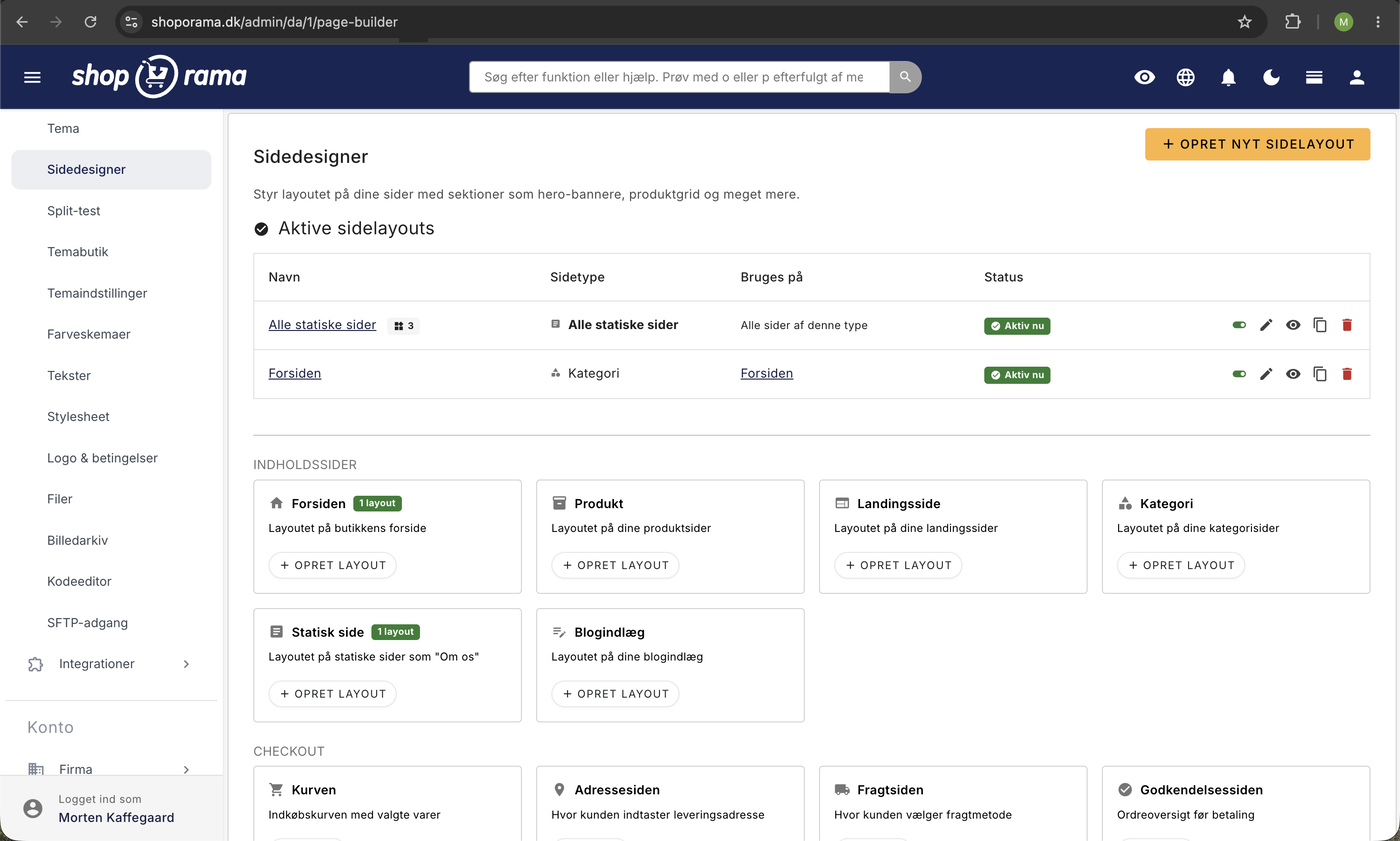Bookmark page with browser star icon
Image resolution: width=1400 pixels, height=841 pixels.
tap(1244, 21)
